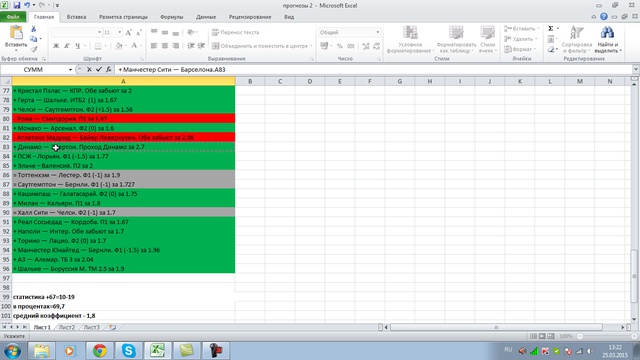Click the vertical scrollbar

tap(634, 276)
